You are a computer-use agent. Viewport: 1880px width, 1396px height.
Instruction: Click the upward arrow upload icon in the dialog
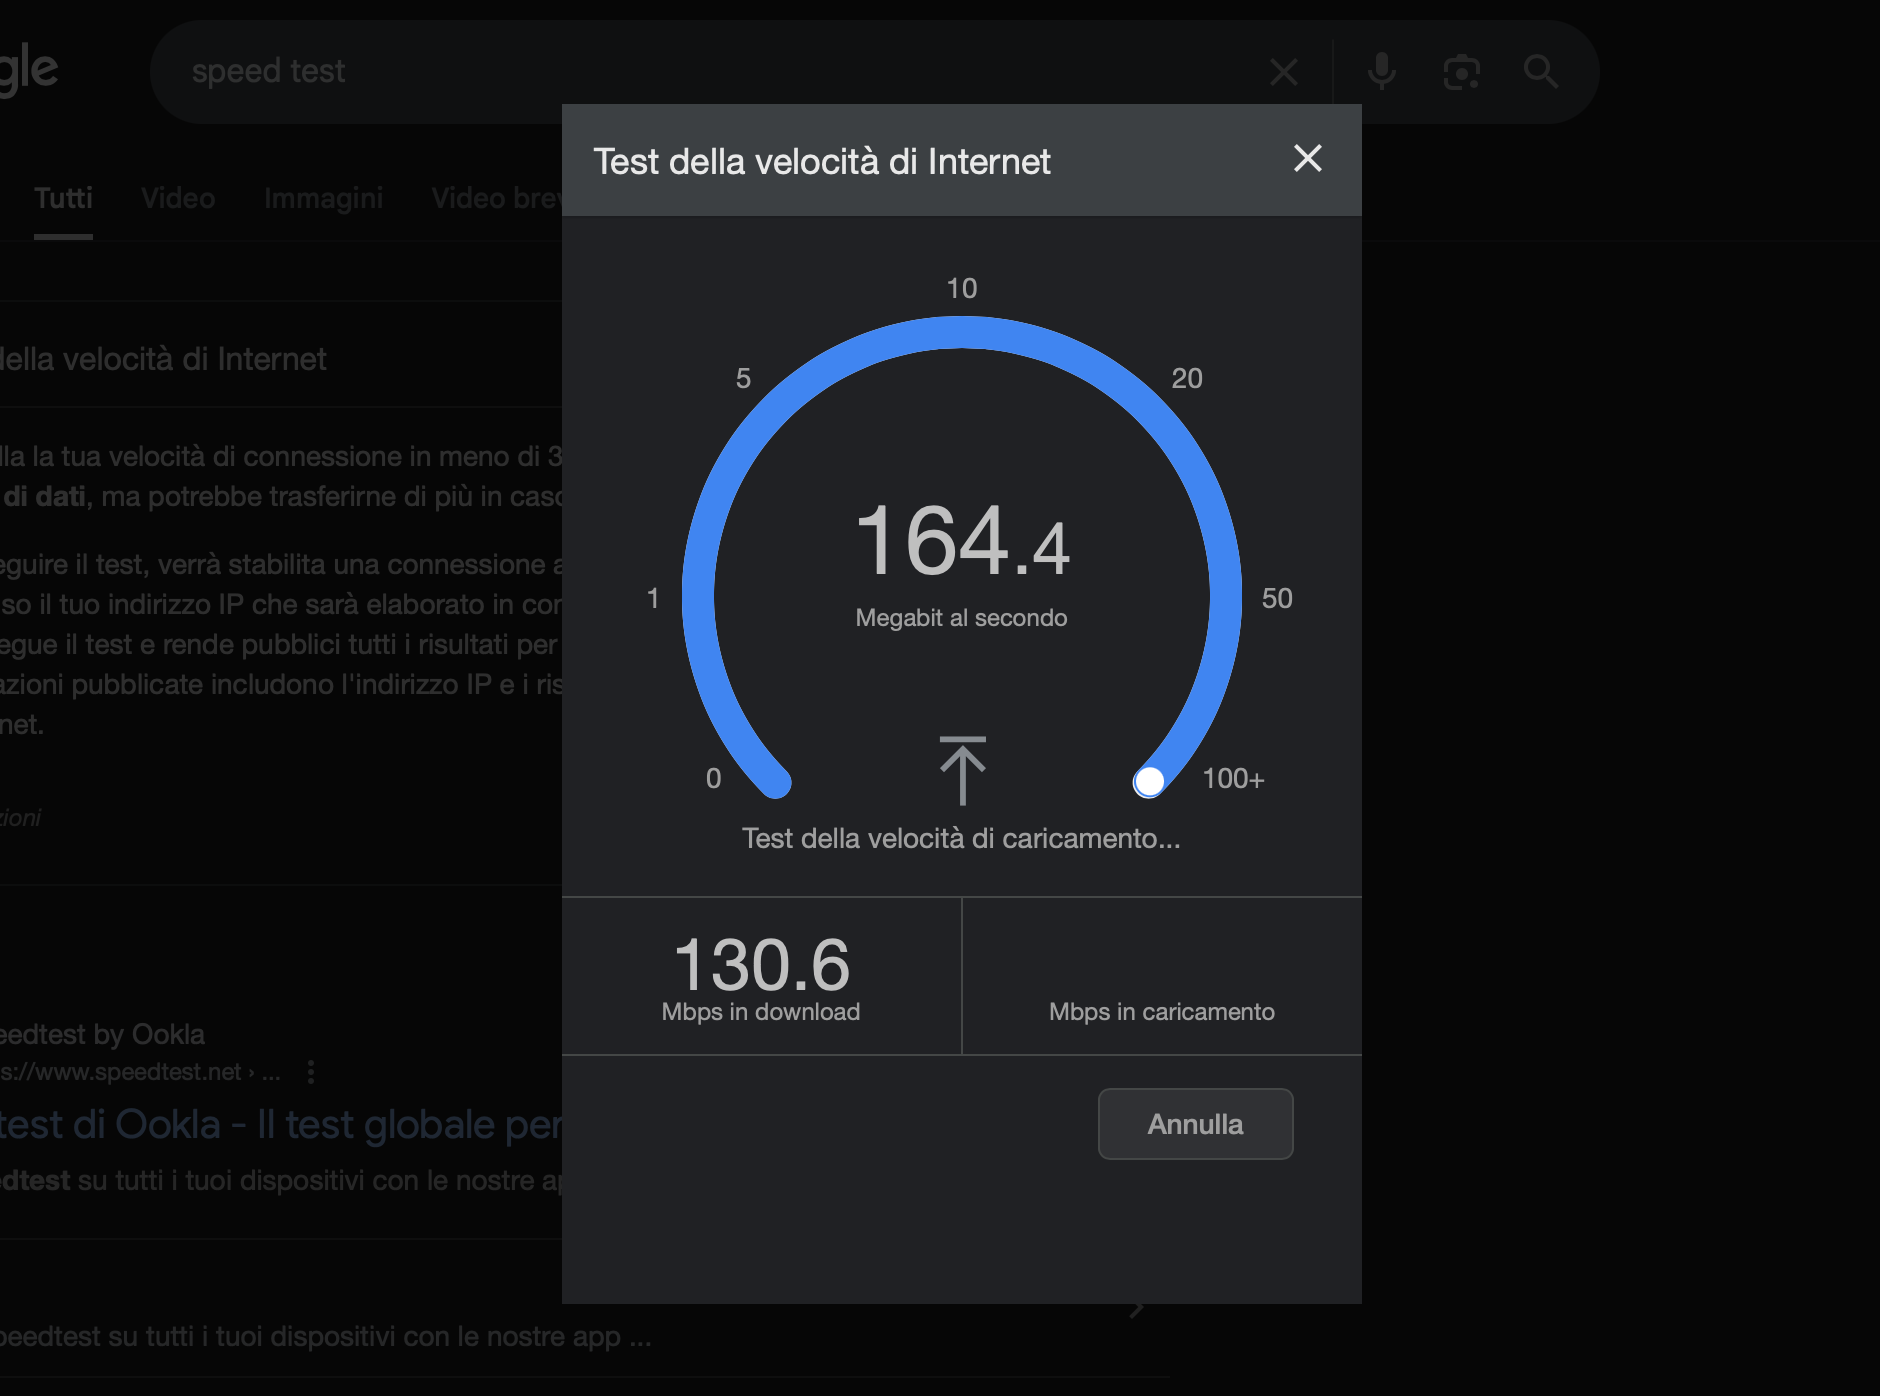click(962, 770)
